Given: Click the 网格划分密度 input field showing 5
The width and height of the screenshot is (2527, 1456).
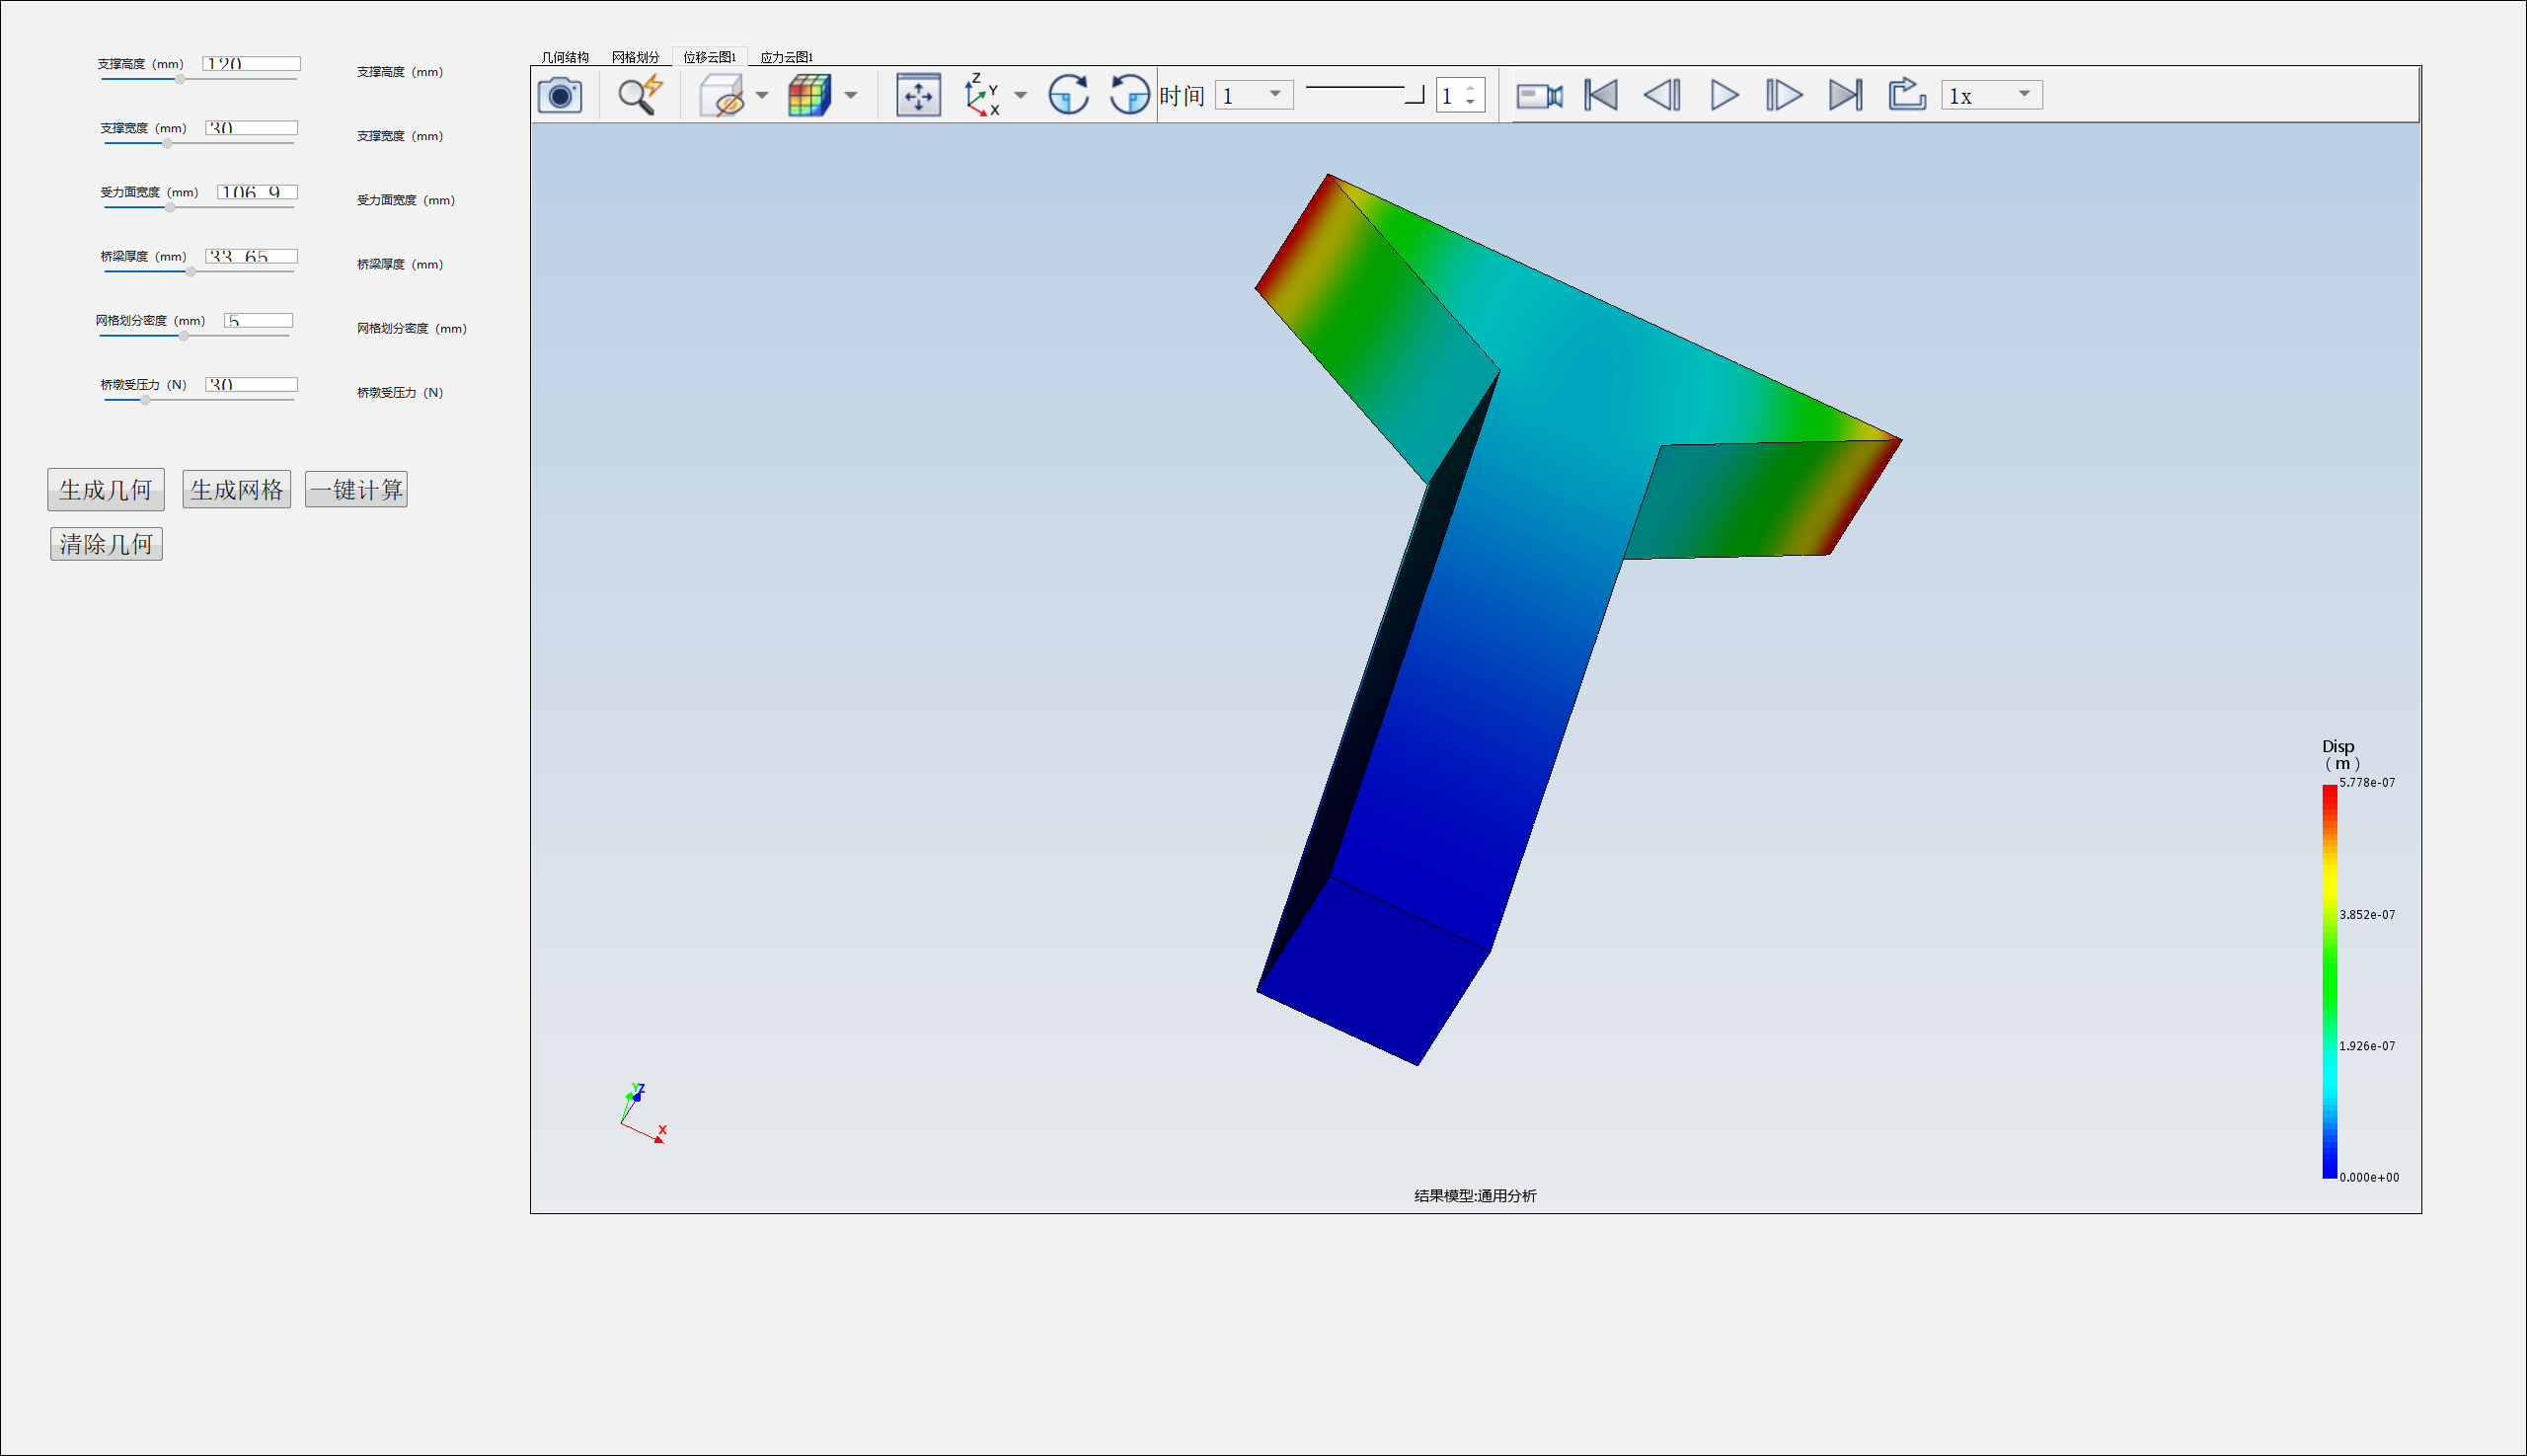Looking at the screenshot, I should tap(258, 320).
